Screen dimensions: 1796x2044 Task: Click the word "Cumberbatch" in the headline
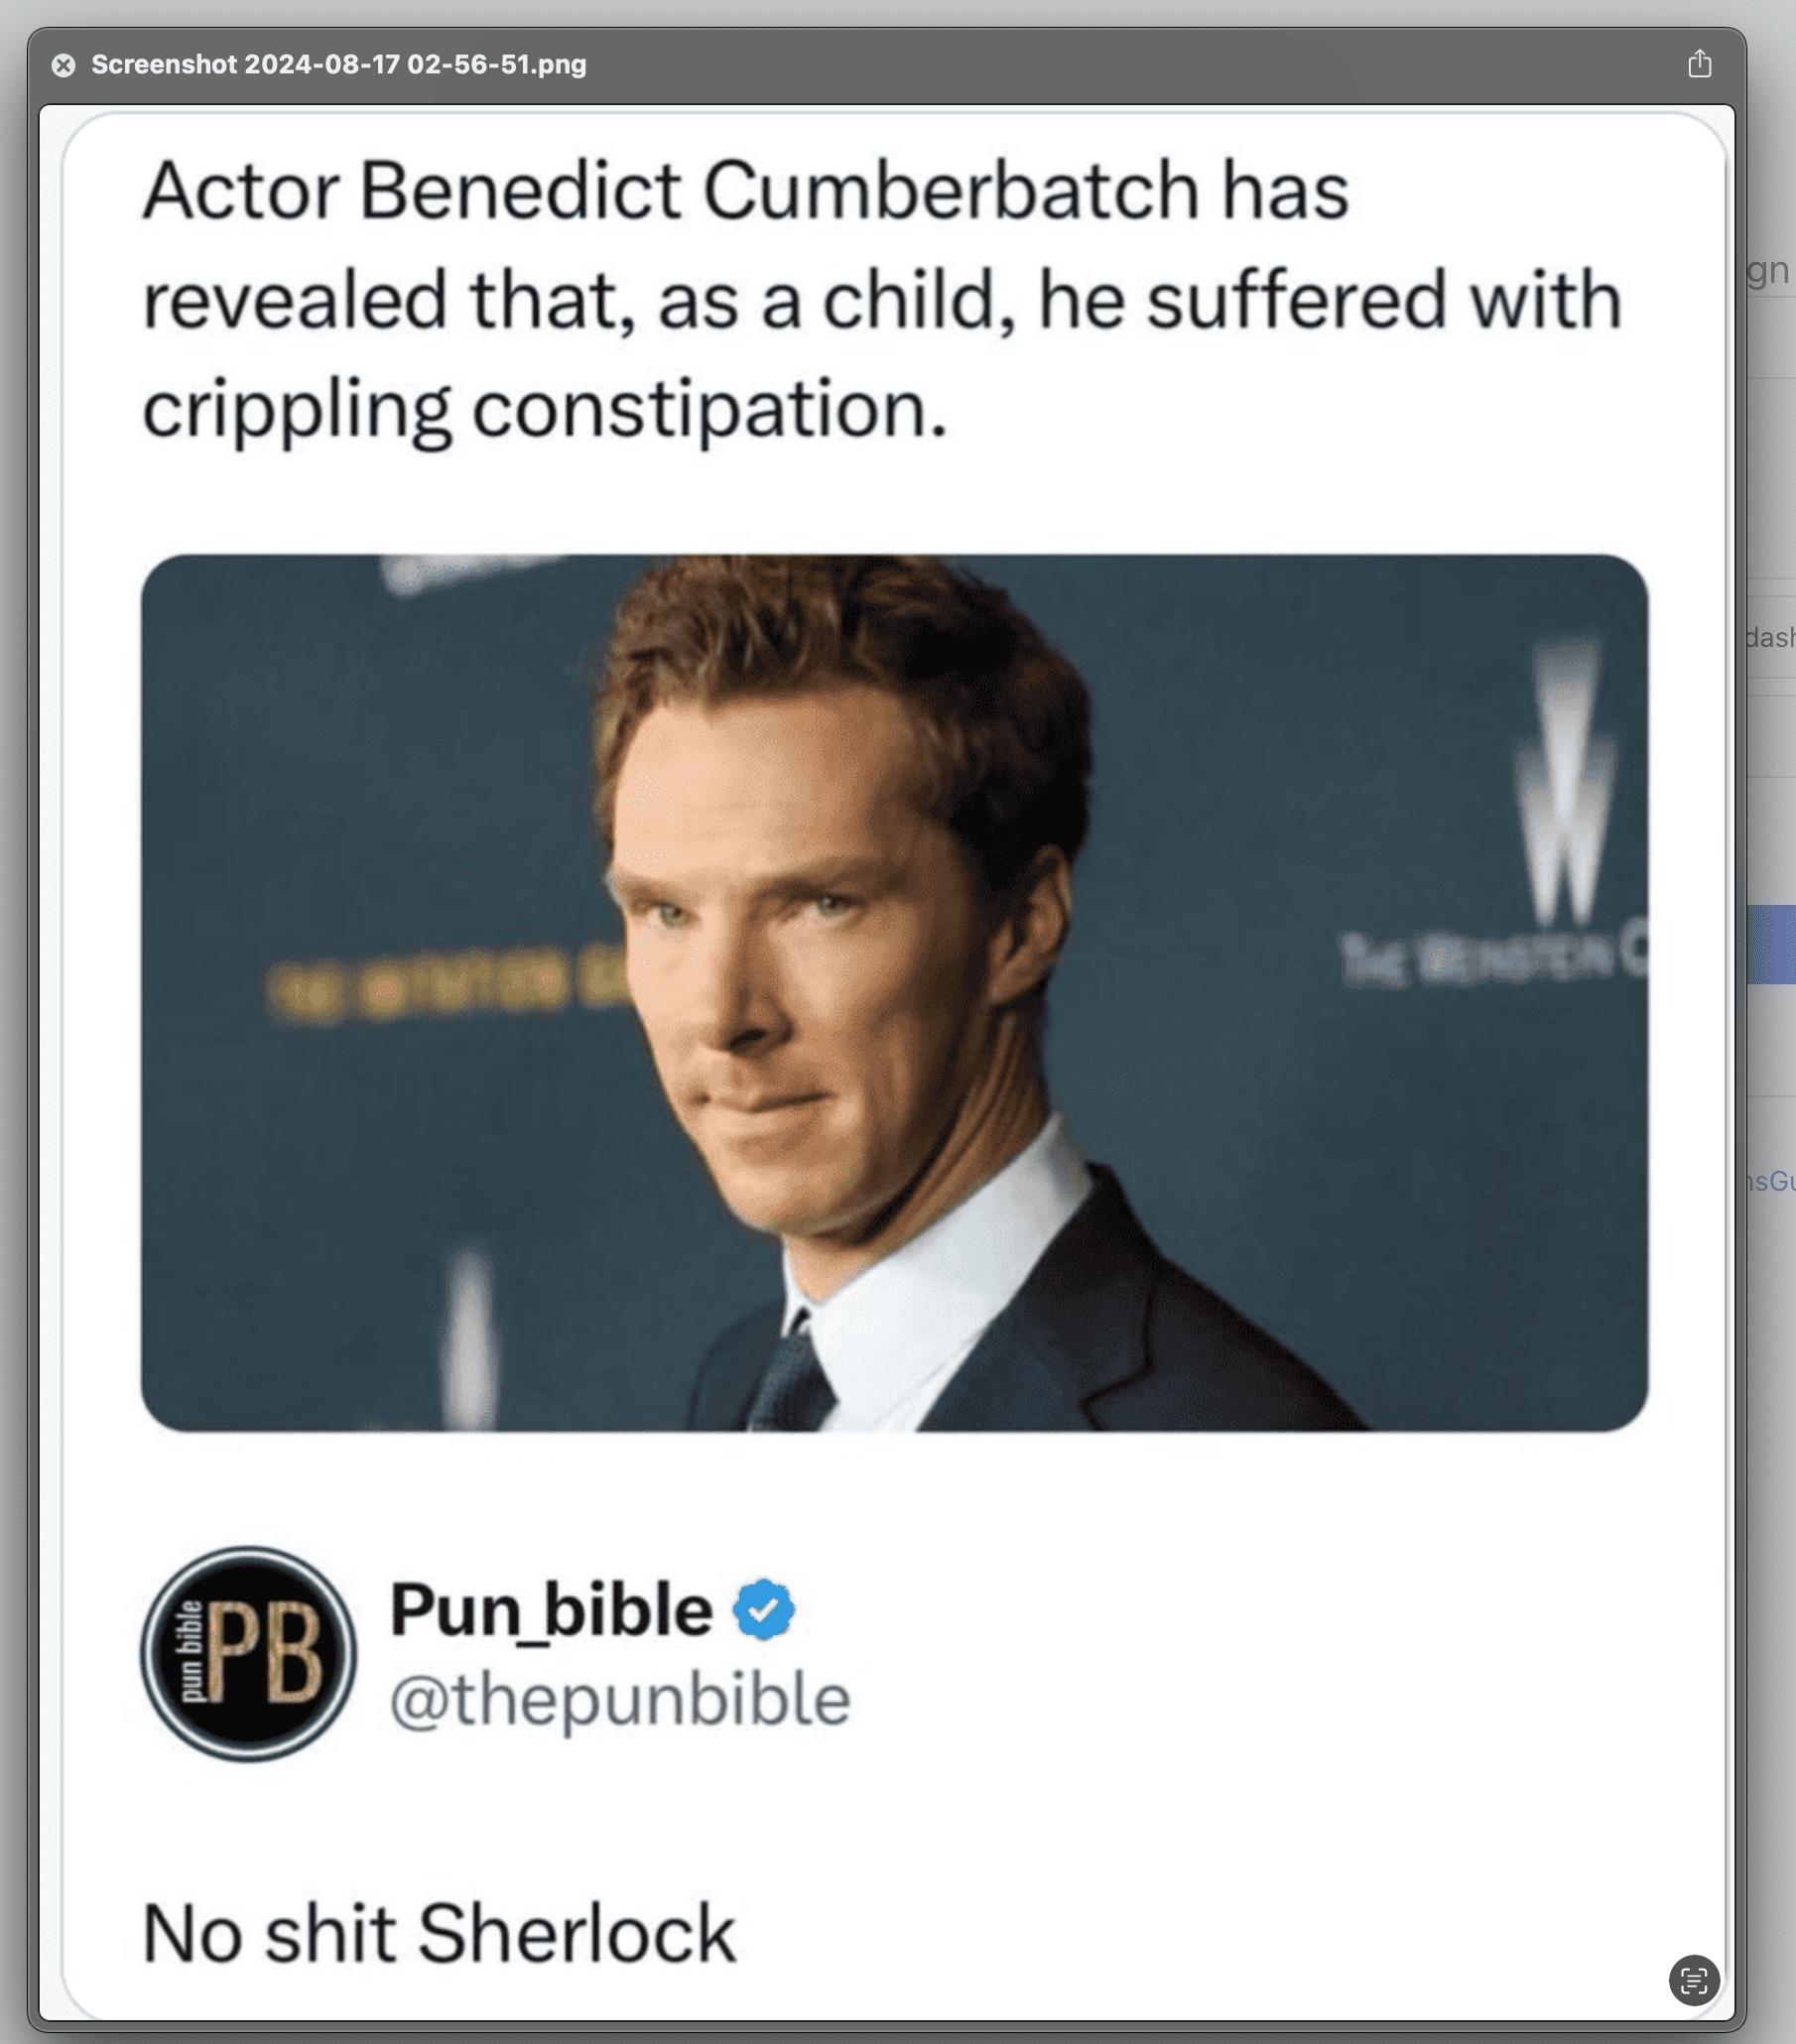(x=951, y=190)
